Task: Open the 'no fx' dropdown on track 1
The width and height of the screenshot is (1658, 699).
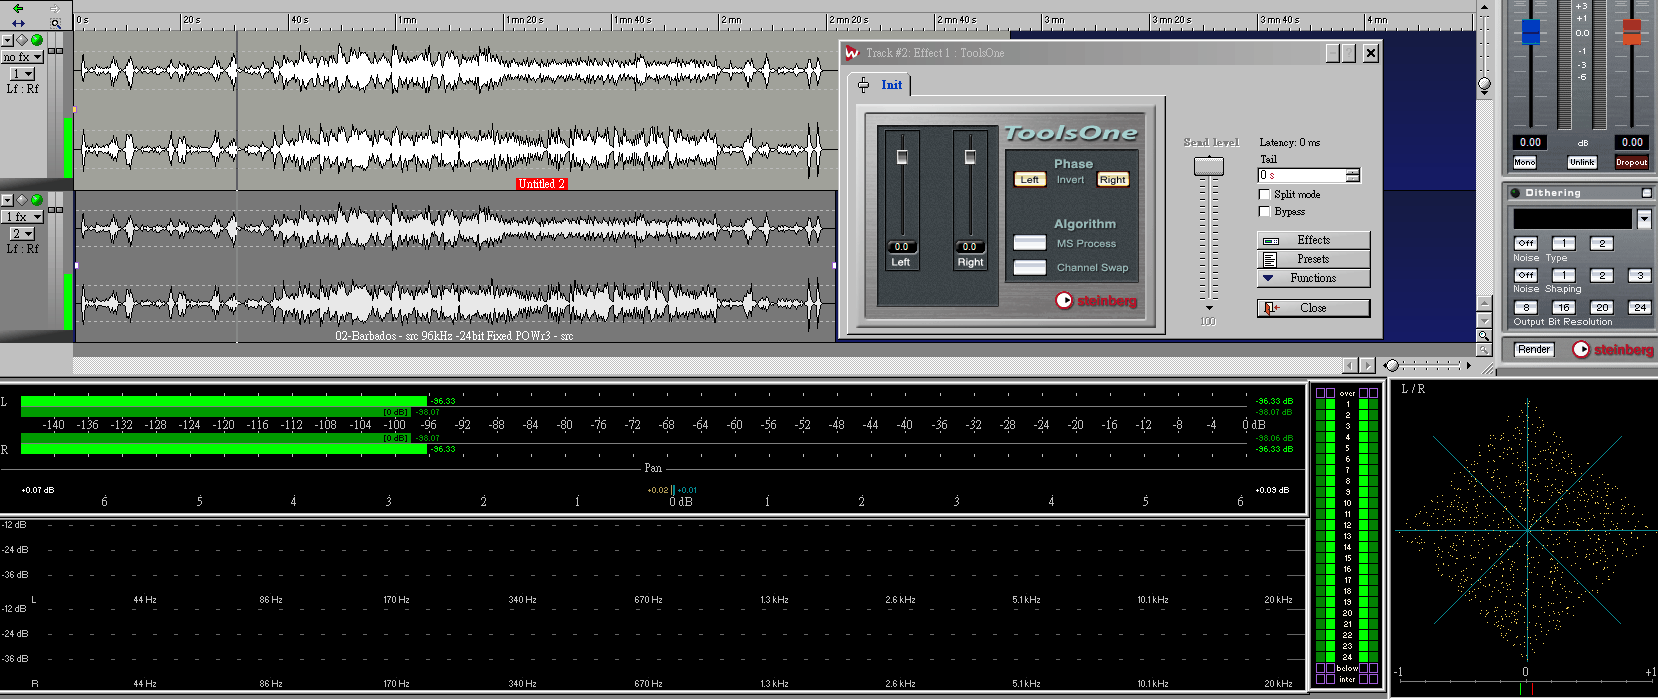Action: click(x=22, y=57)
